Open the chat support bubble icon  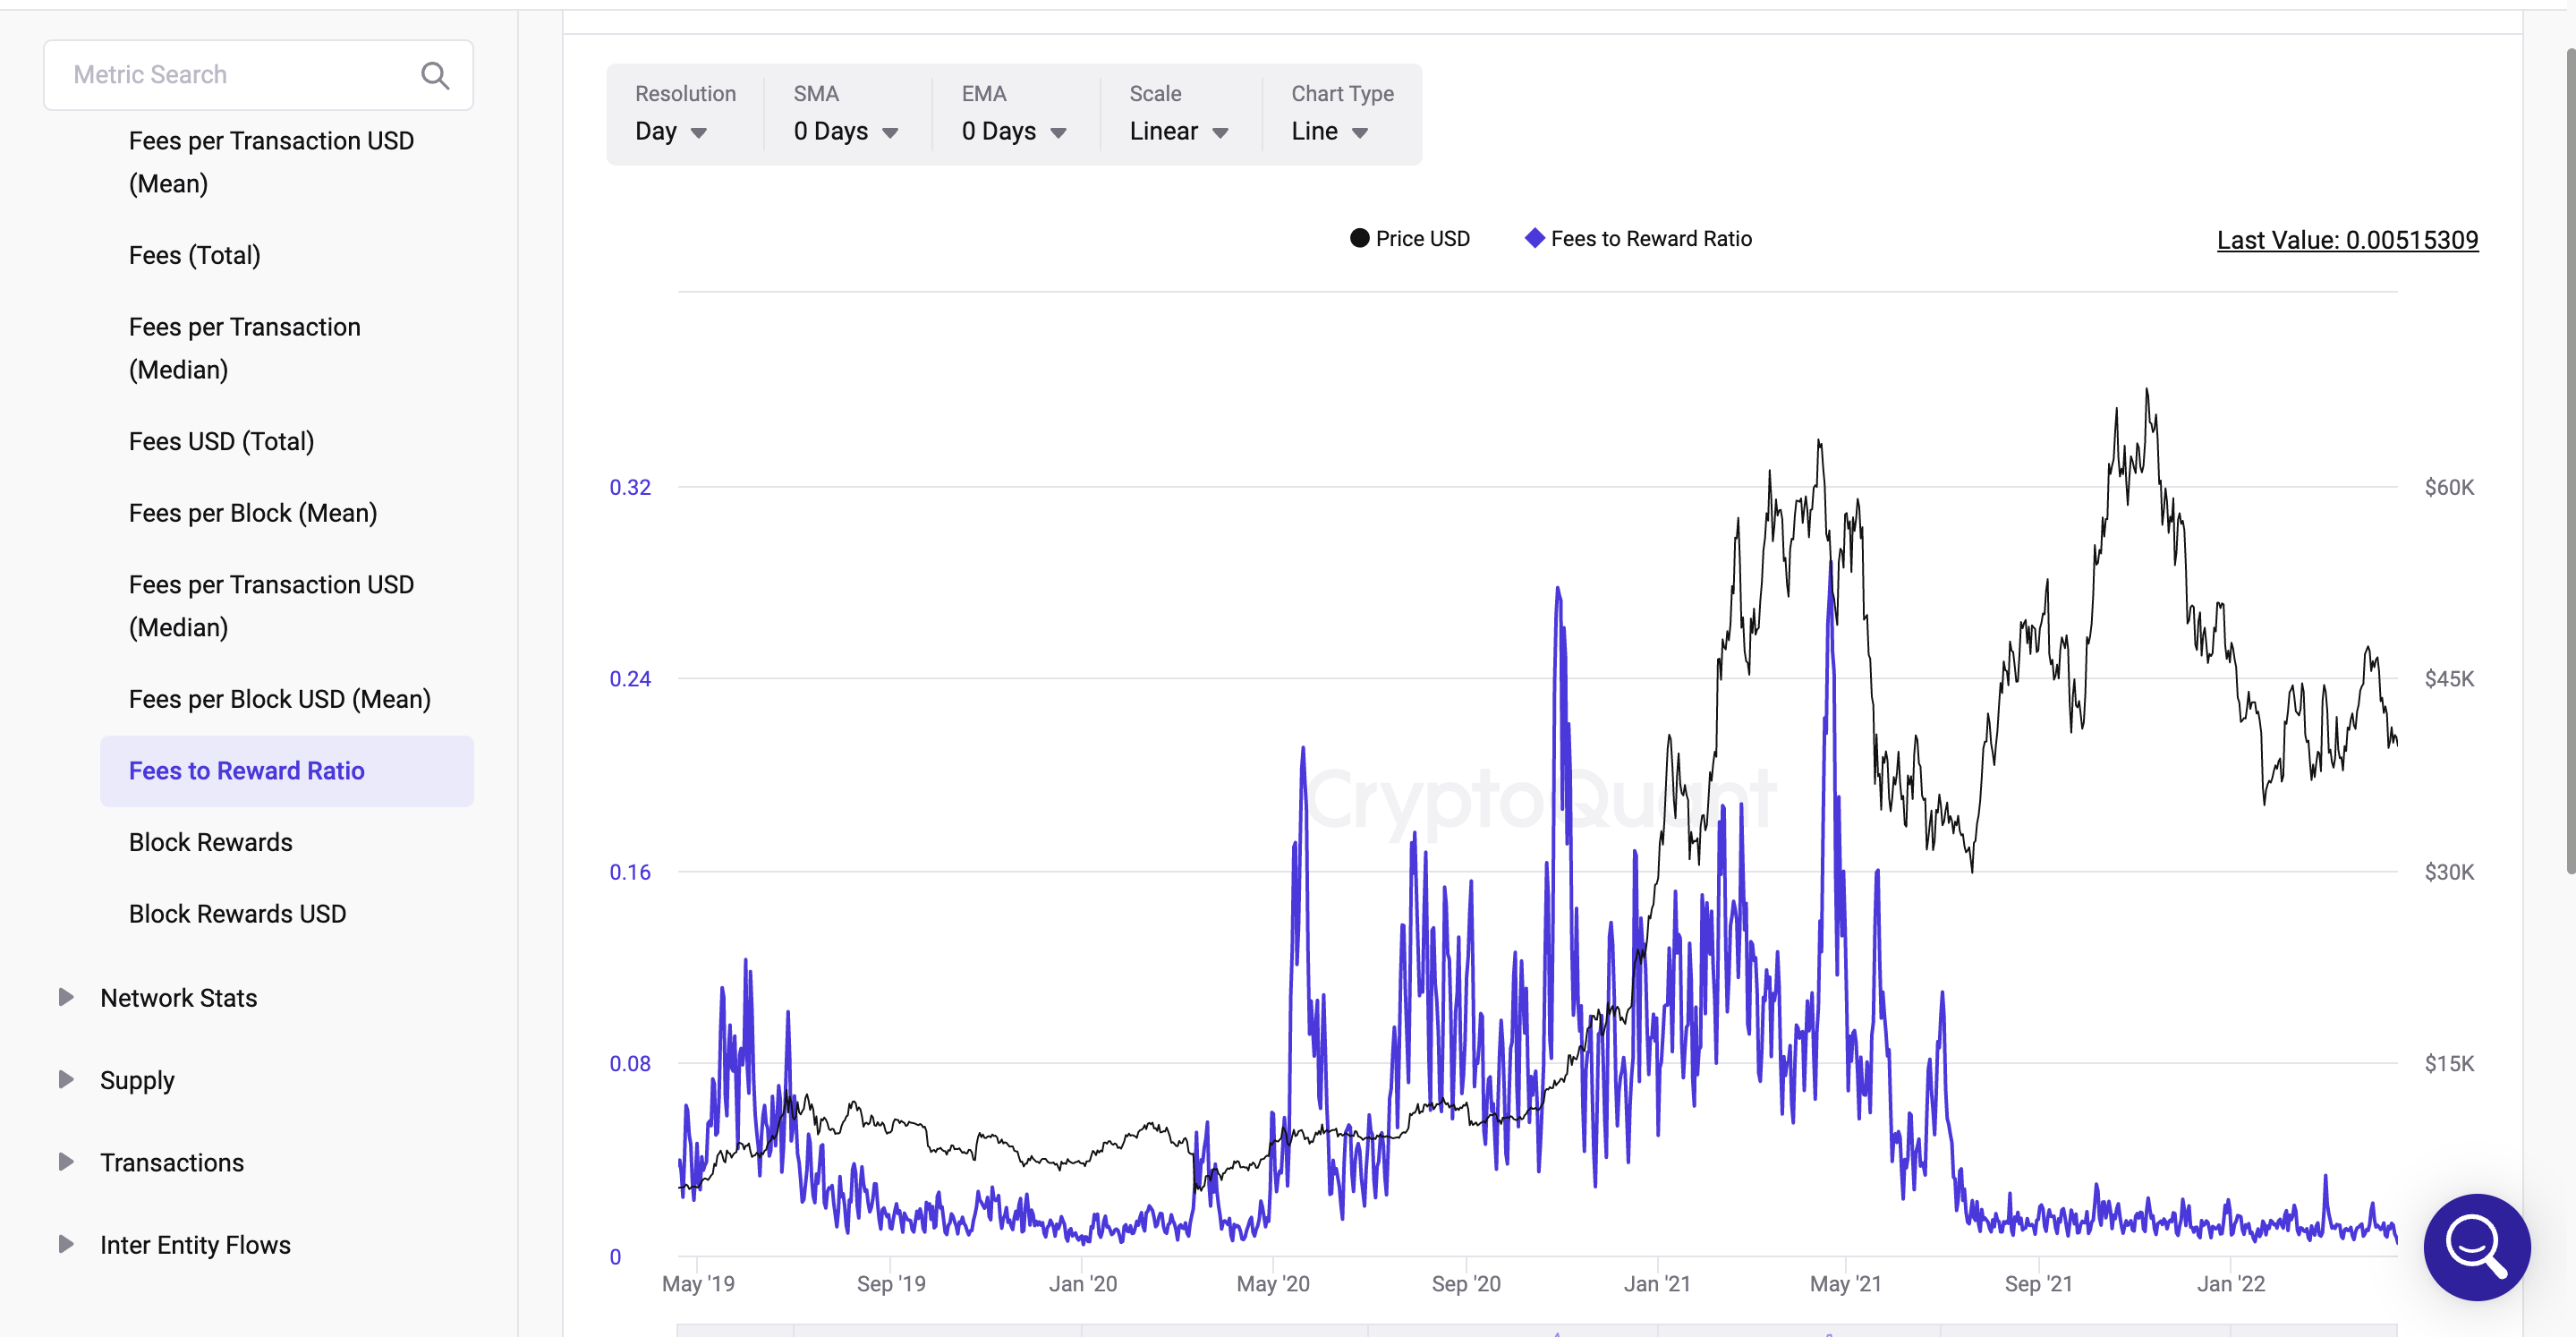pyautogui.click(x=2477, y=1246)
